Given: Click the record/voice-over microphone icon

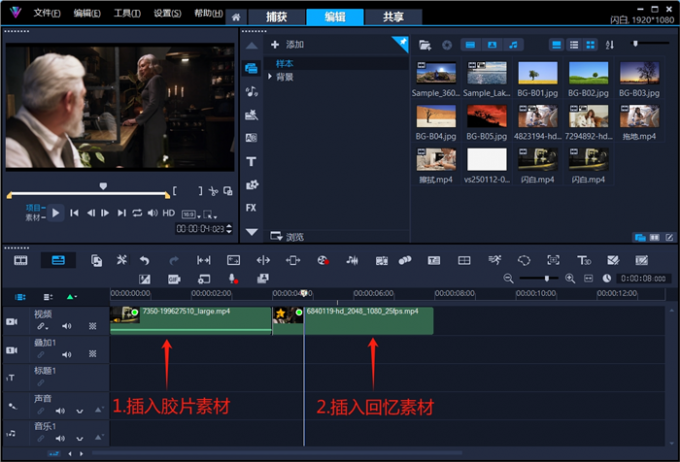Looking at the screenshot, I should (x=233, y=279).
